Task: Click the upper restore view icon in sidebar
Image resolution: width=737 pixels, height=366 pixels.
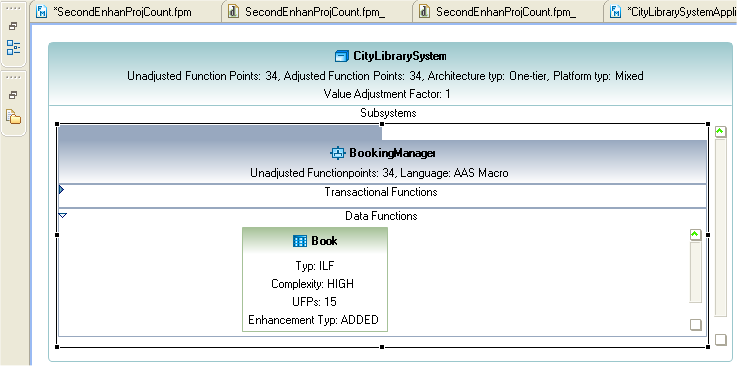Action: pyautogui.click(x=13, y=26)
